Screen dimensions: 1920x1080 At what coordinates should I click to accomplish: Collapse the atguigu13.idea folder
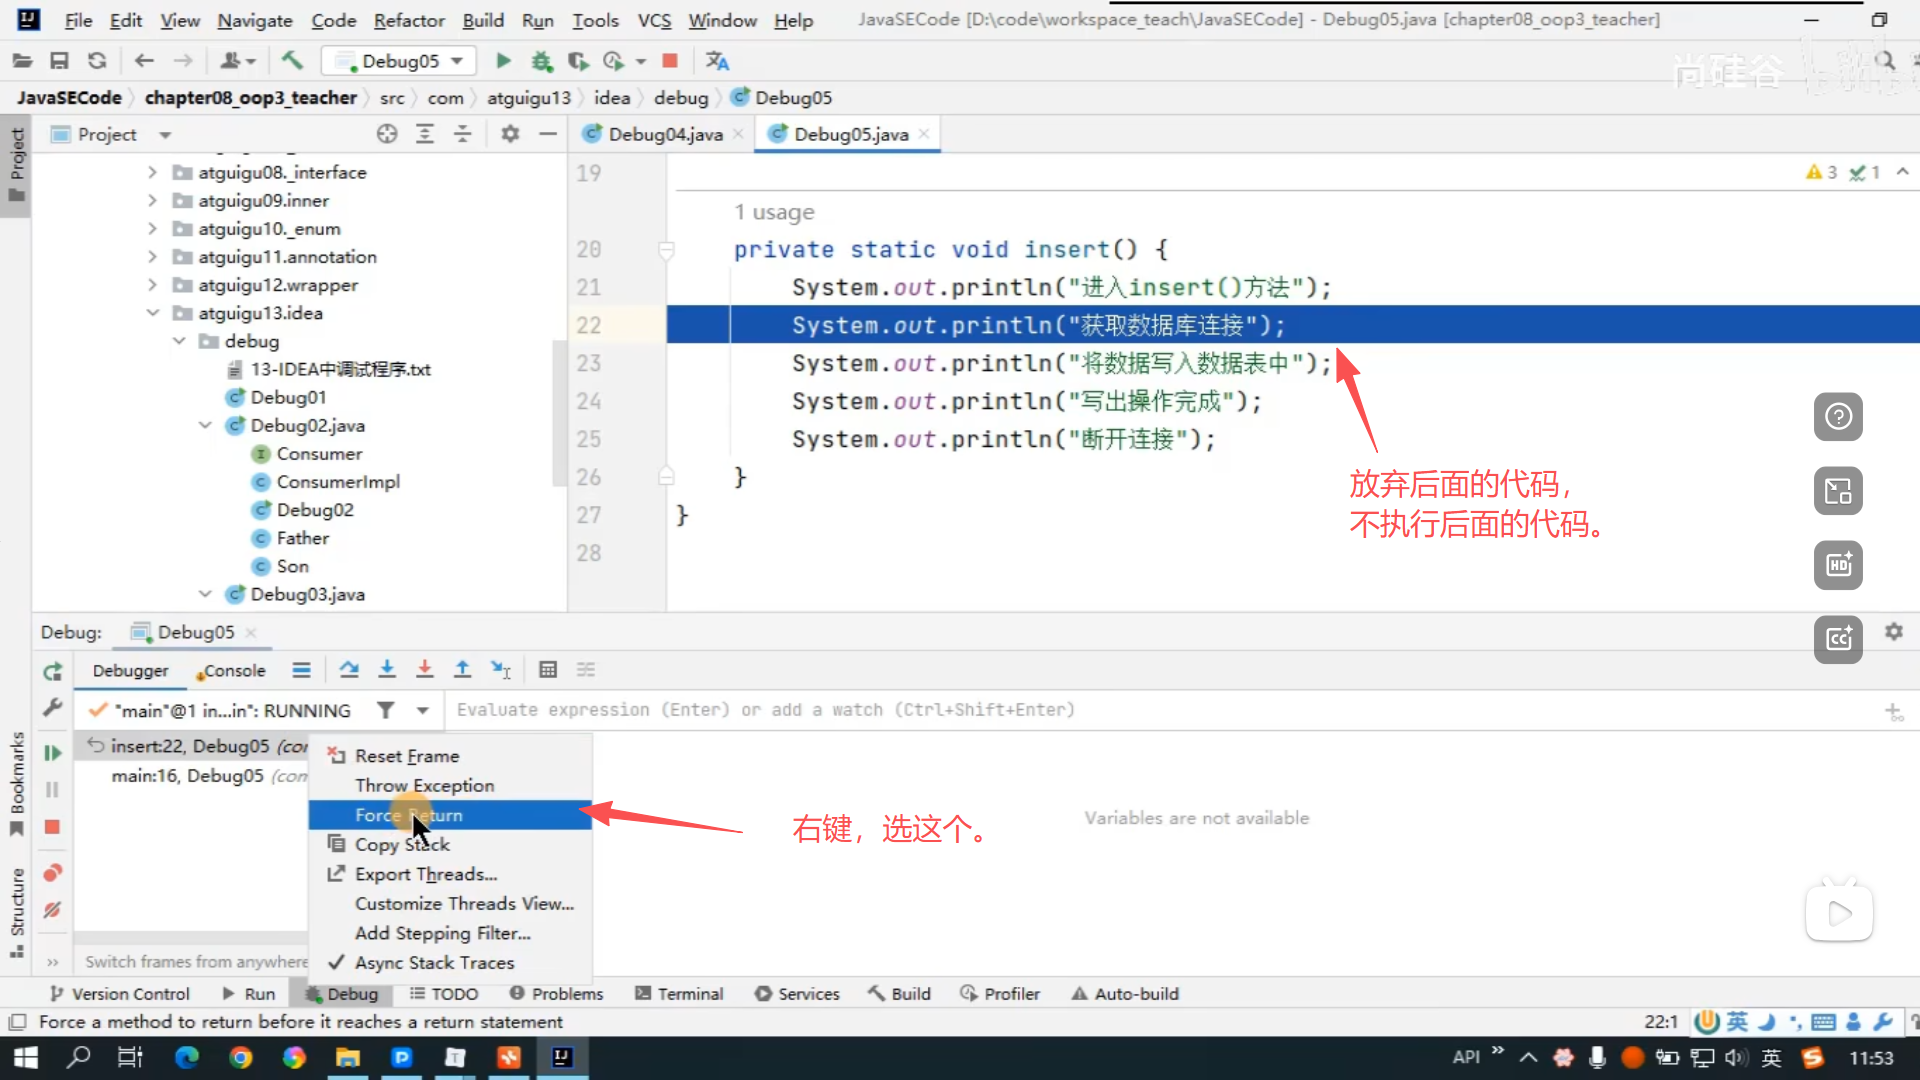point(153,313)
